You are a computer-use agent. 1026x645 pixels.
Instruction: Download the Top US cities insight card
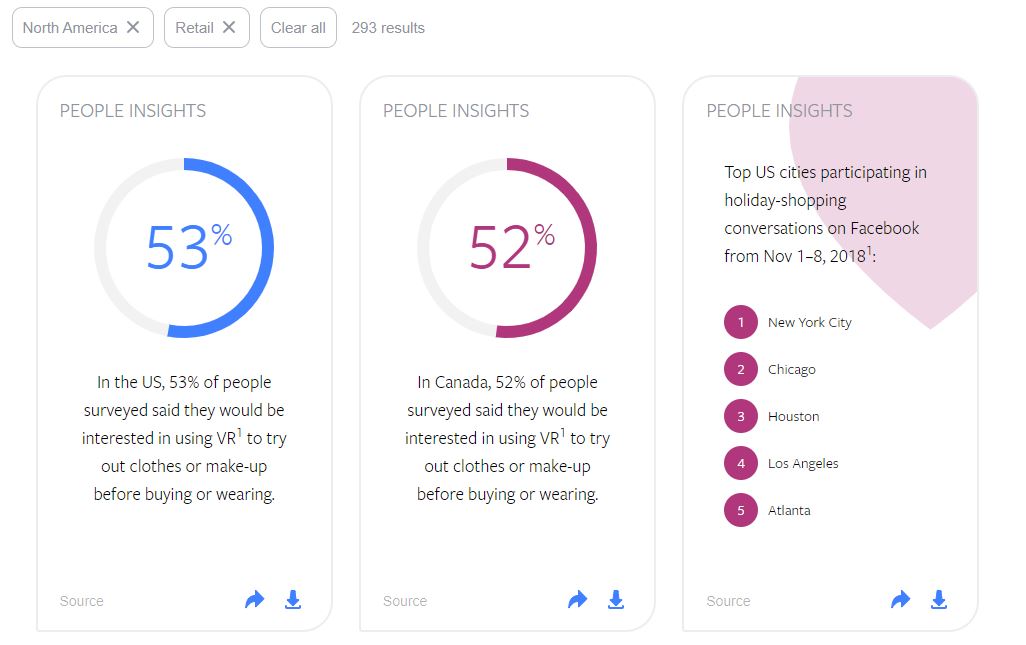[x=939, y=599]
